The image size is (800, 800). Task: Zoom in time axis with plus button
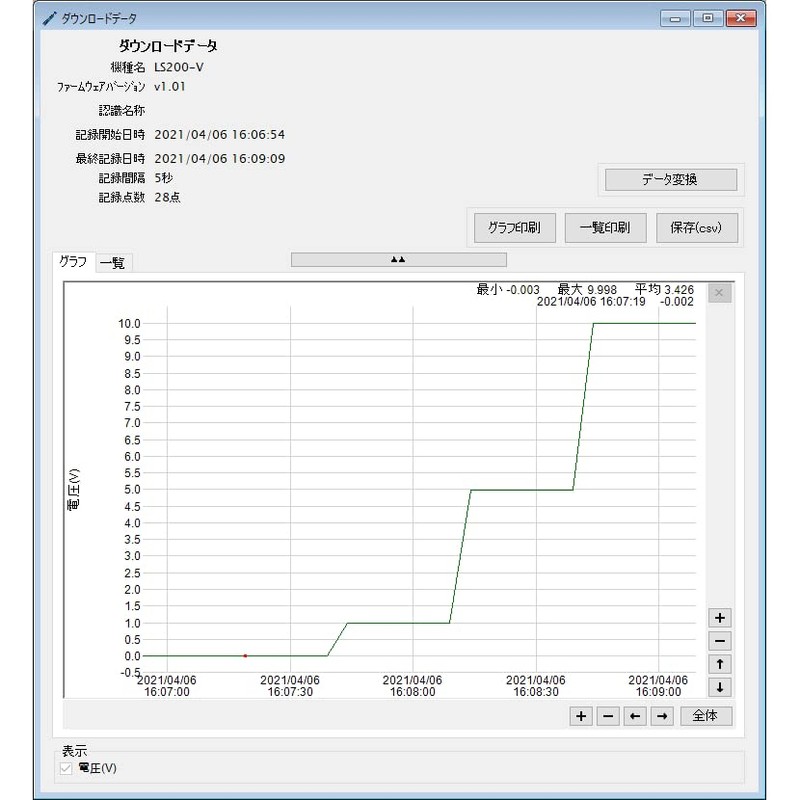coord(581,716)
